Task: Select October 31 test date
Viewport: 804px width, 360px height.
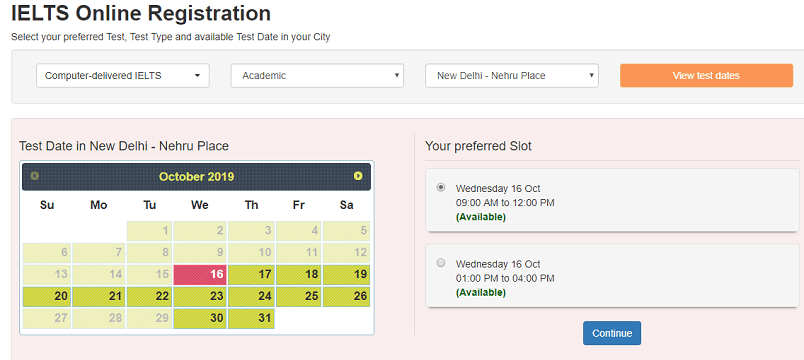Action: click(x=251, y=318)
